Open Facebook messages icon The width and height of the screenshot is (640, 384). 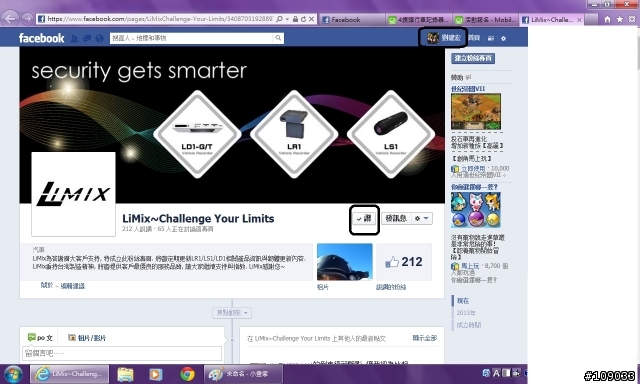click(x=87, y=38)
